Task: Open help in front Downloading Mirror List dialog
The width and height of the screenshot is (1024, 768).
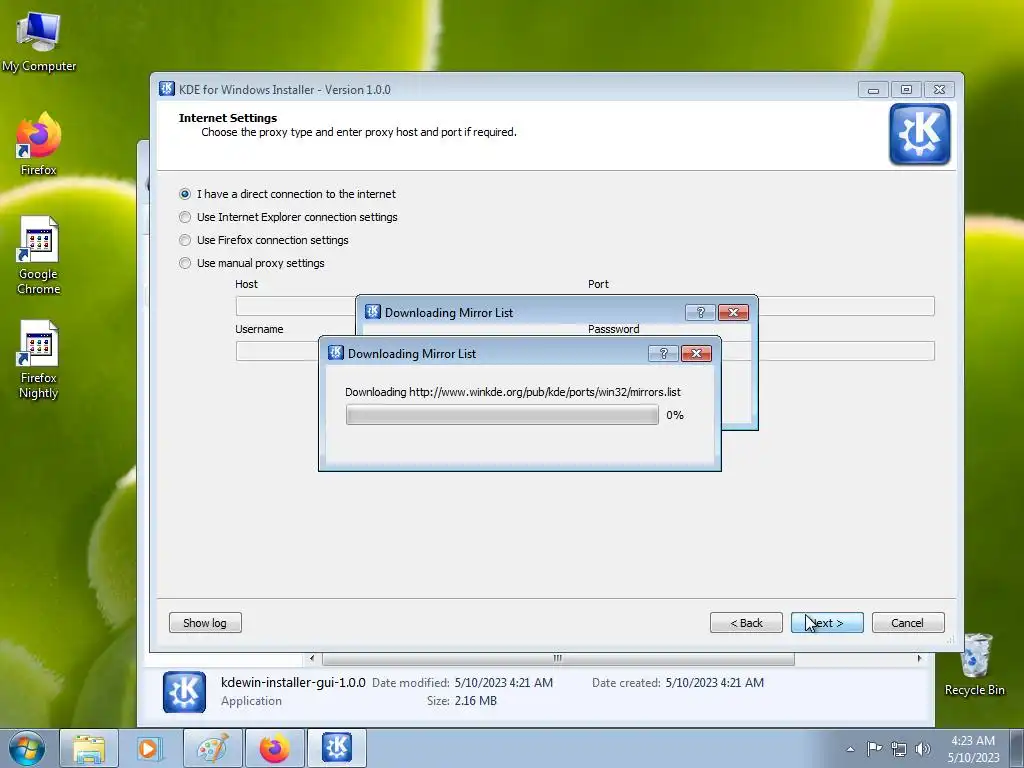Action: pos(663,353)
